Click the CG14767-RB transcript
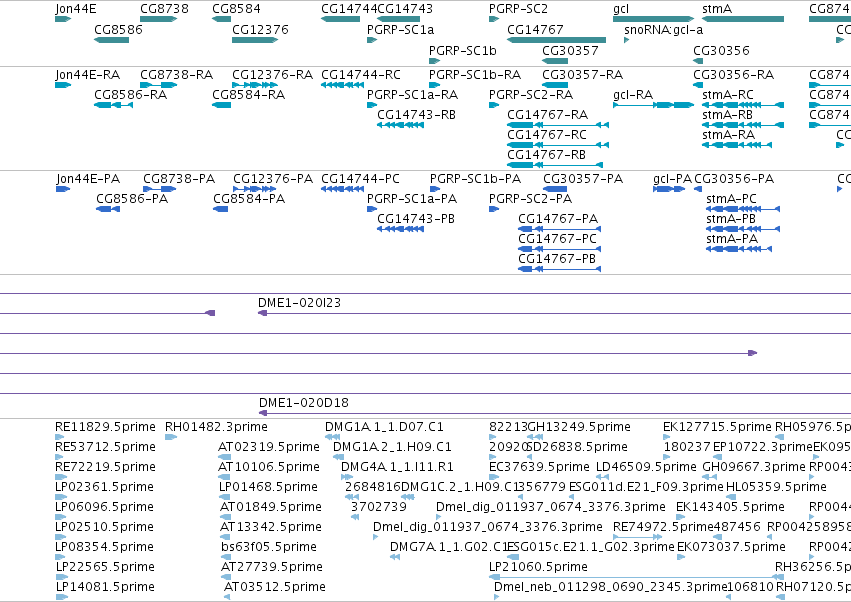The height and width of the screenshot is (602, 851). coord(555,165)
